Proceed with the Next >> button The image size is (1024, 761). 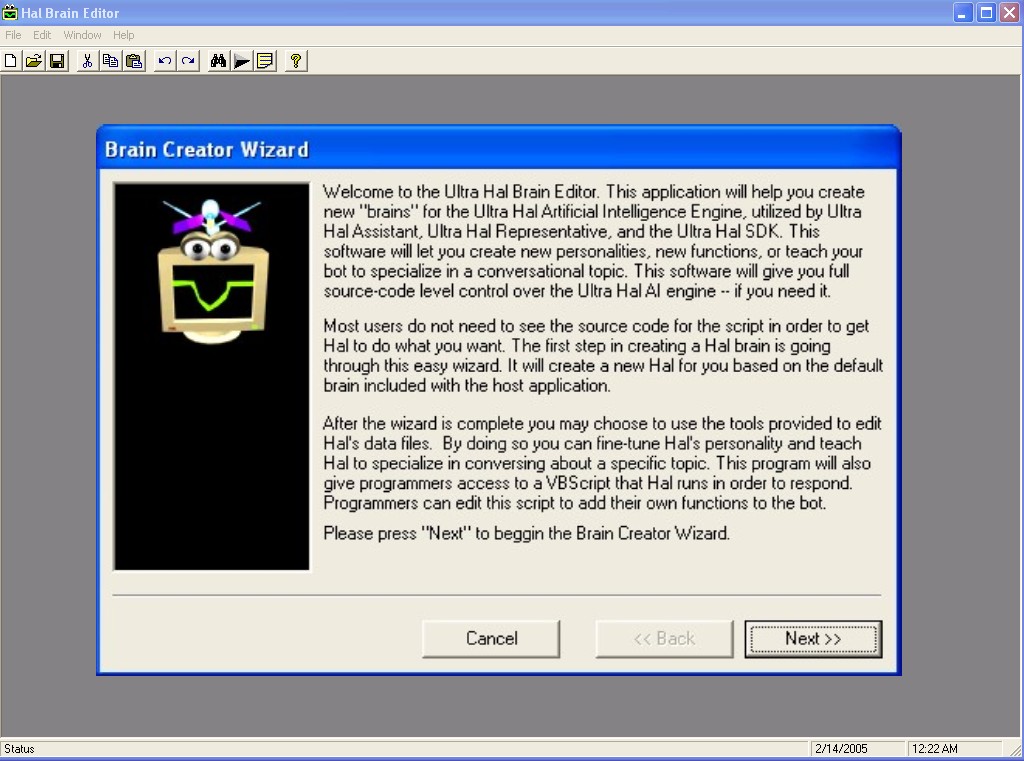pos(813,638)
